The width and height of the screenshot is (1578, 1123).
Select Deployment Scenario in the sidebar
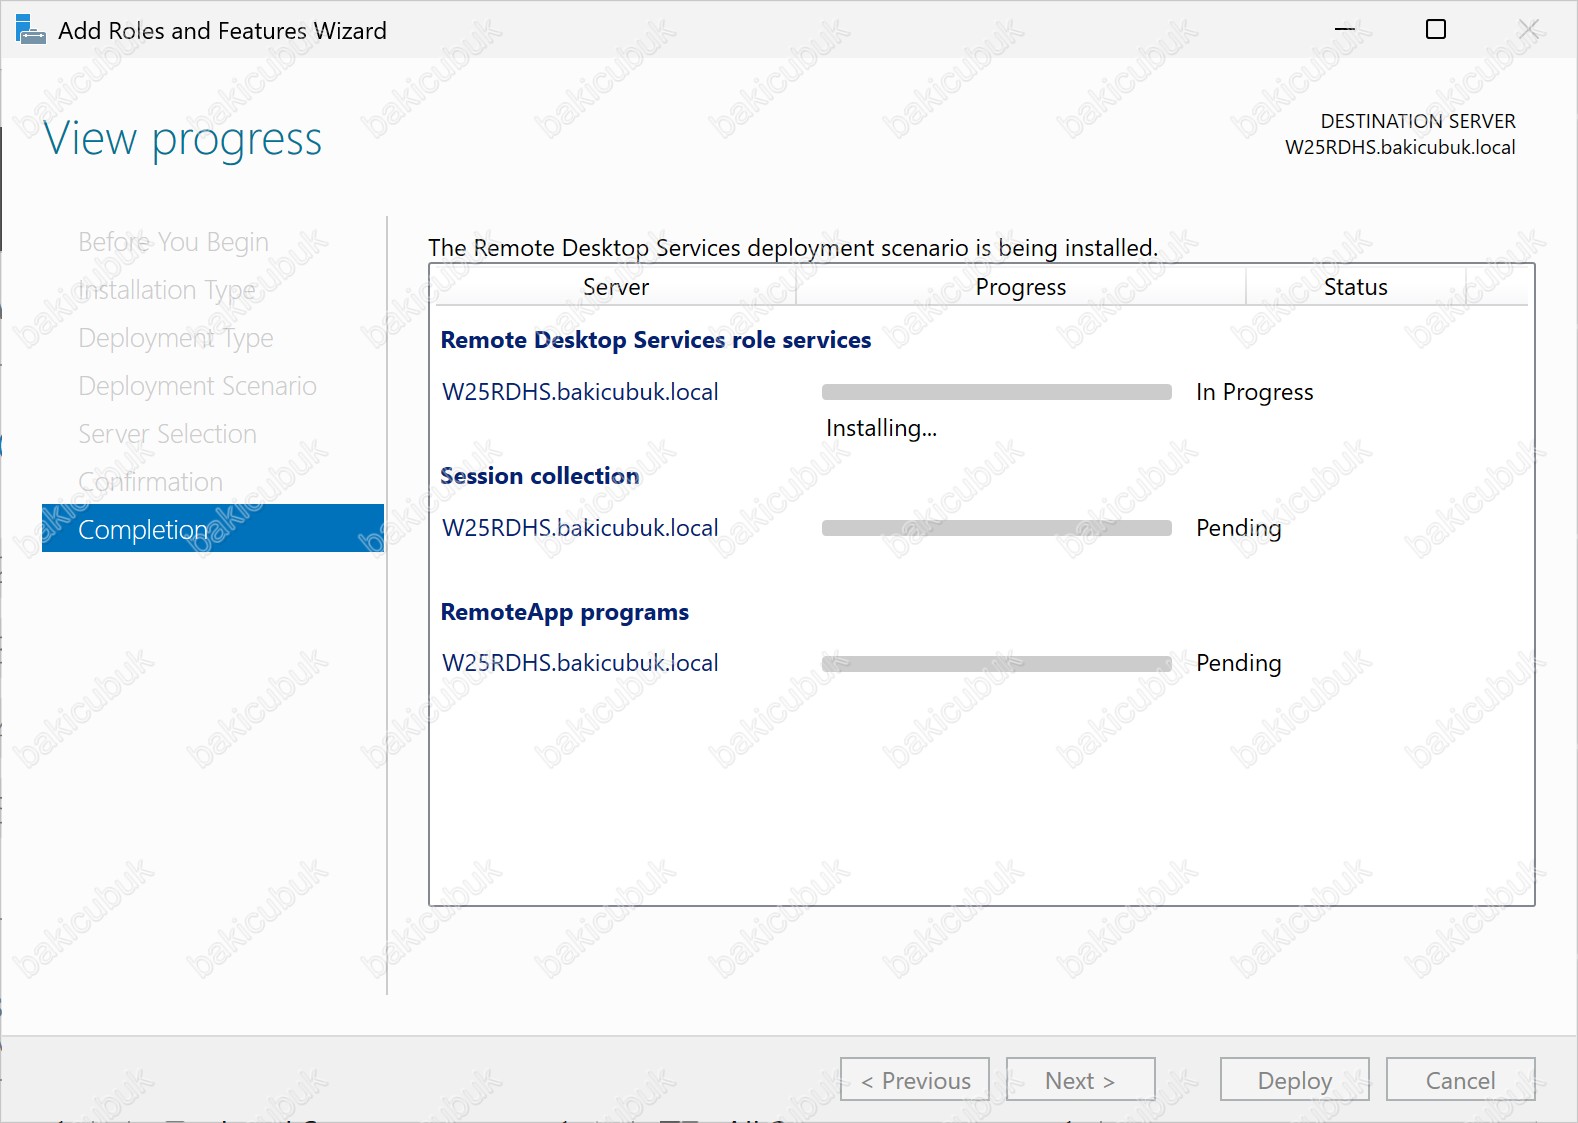point(197,386)
